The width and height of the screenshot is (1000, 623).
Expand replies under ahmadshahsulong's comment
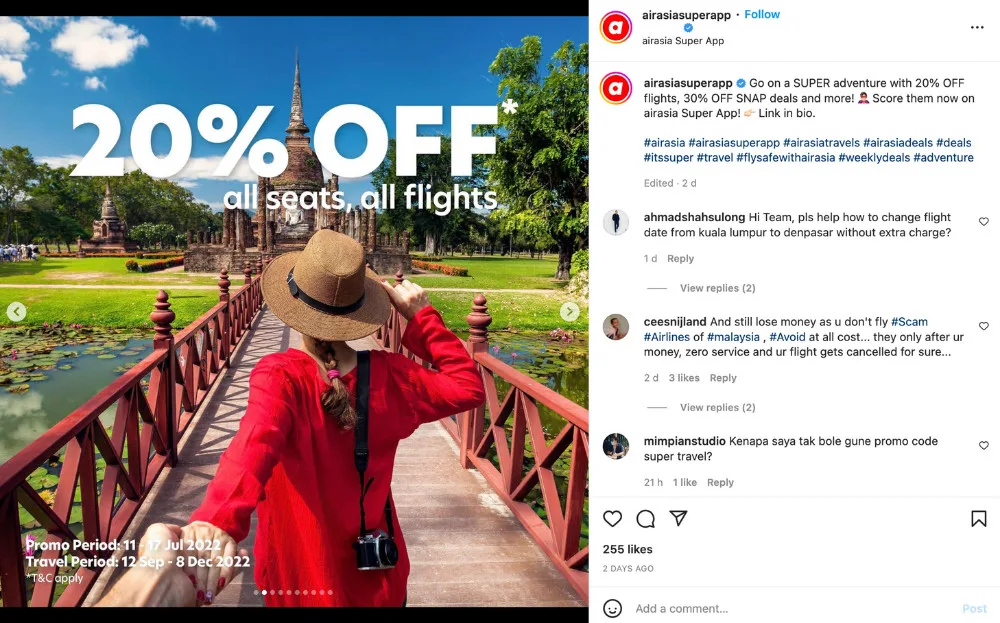[717, 288]
